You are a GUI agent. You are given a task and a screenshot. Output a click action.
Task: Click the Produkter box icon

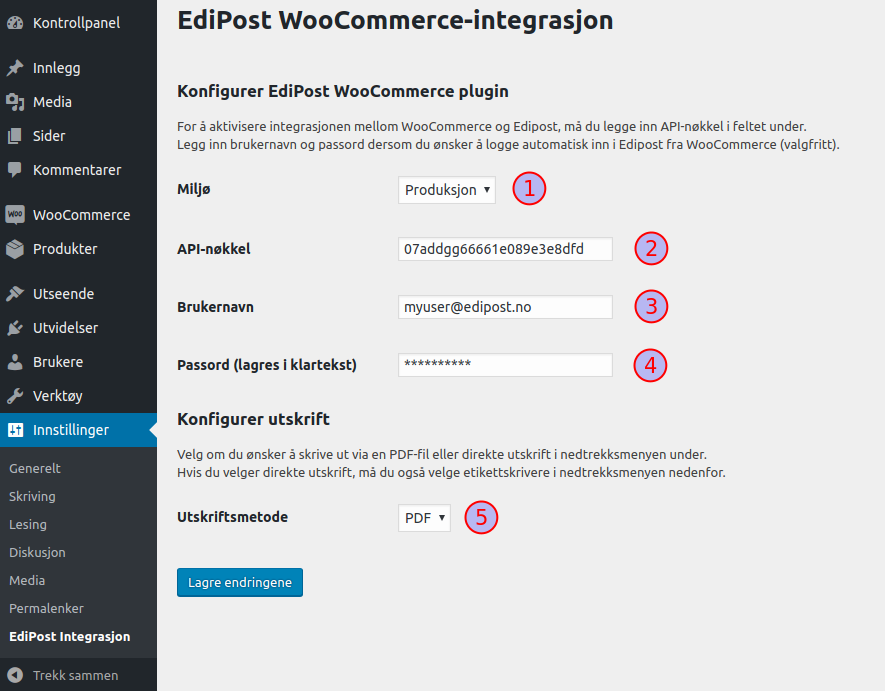(15, 249)
